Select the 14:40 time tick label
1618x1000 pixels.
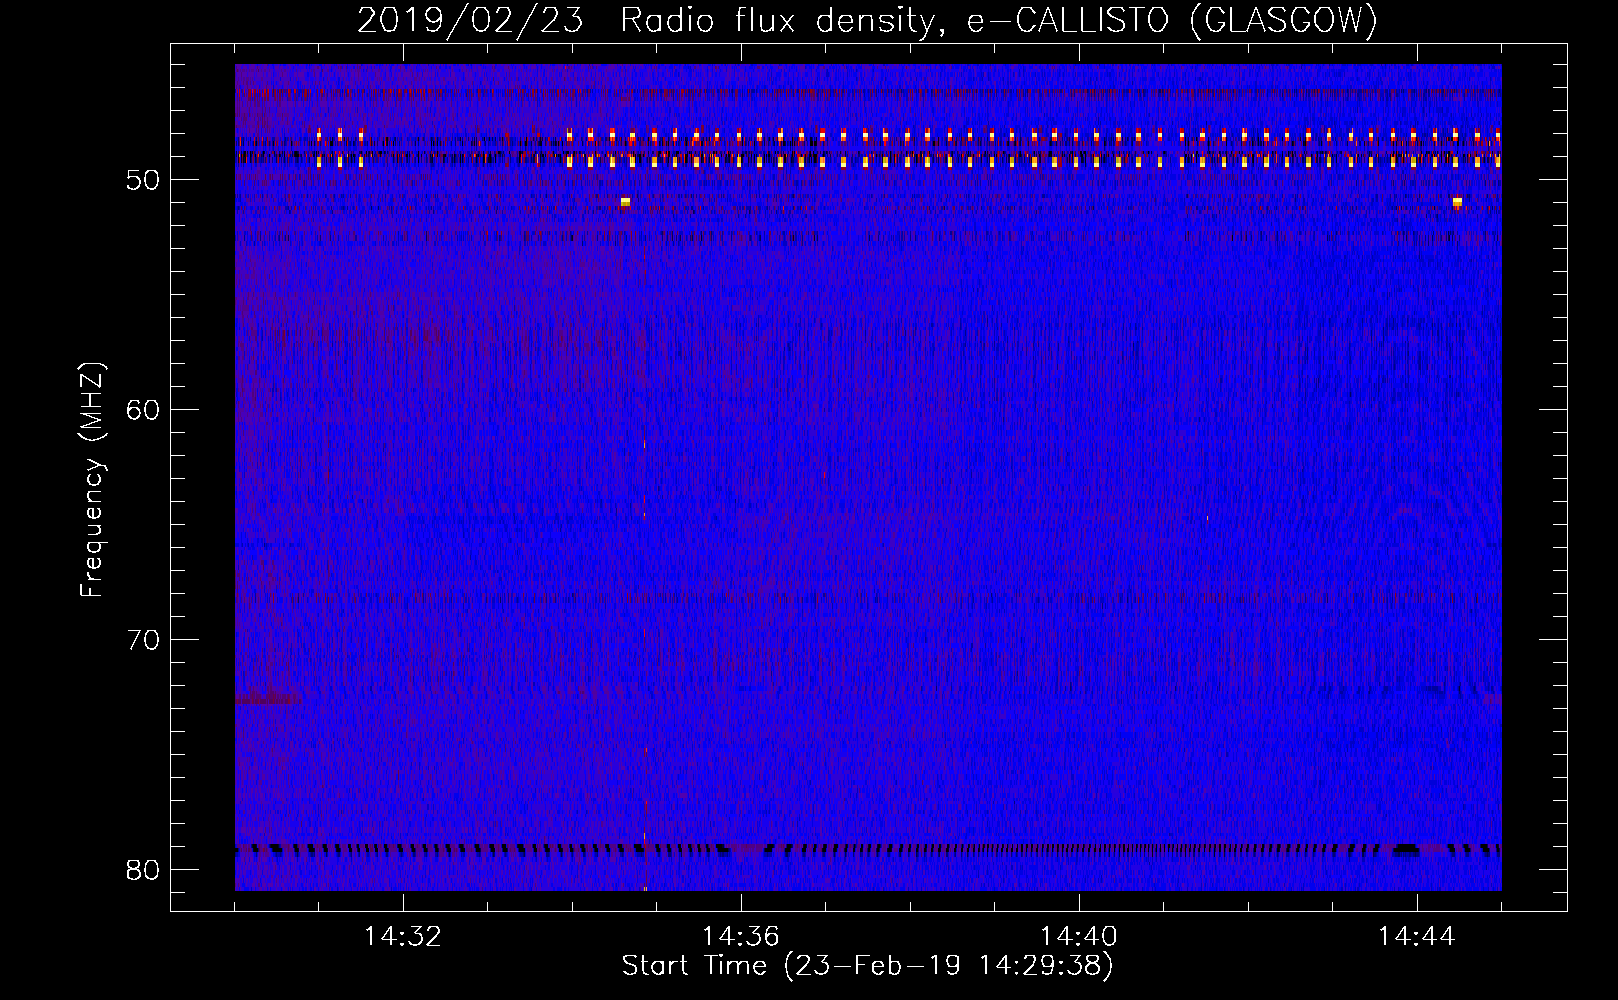(x=1079, y=937)
